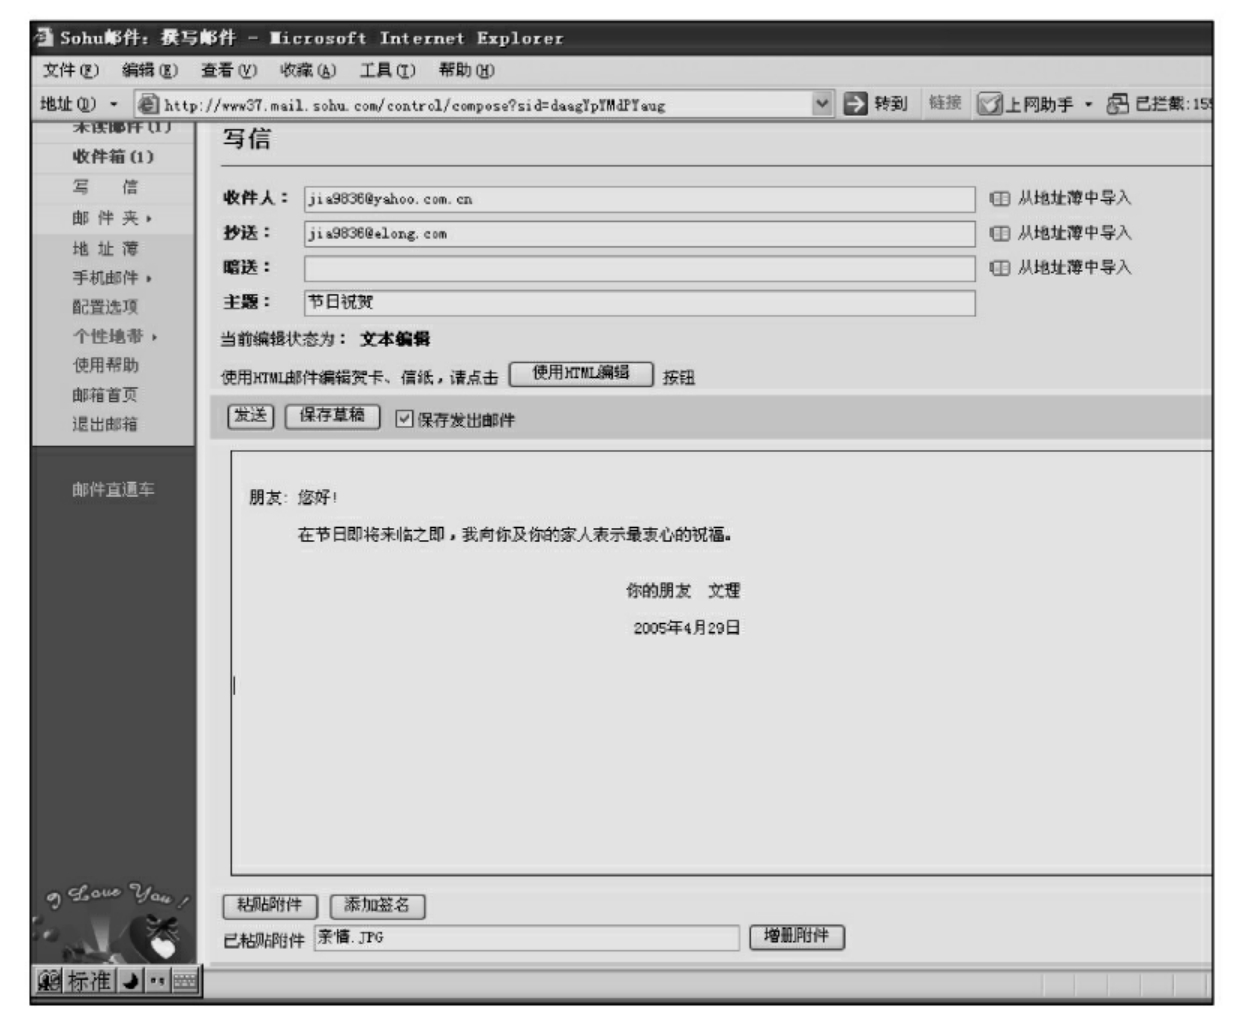Click address book icon beside 收件人 field
The image size is (1241, 1023).
pyautogui.click(x=999, y=198)
